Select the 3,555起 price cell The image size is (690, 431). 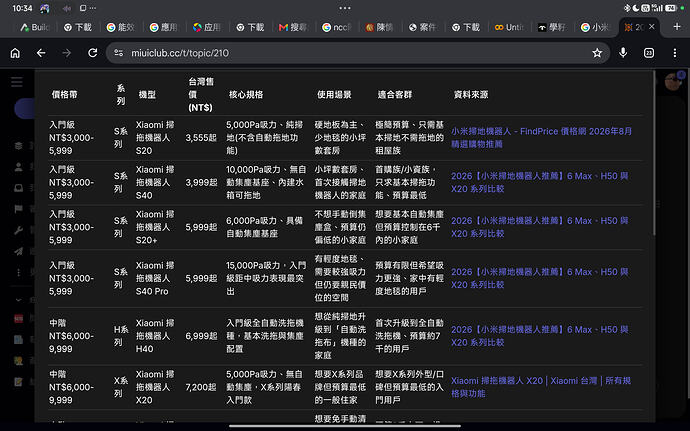point(201,138)
